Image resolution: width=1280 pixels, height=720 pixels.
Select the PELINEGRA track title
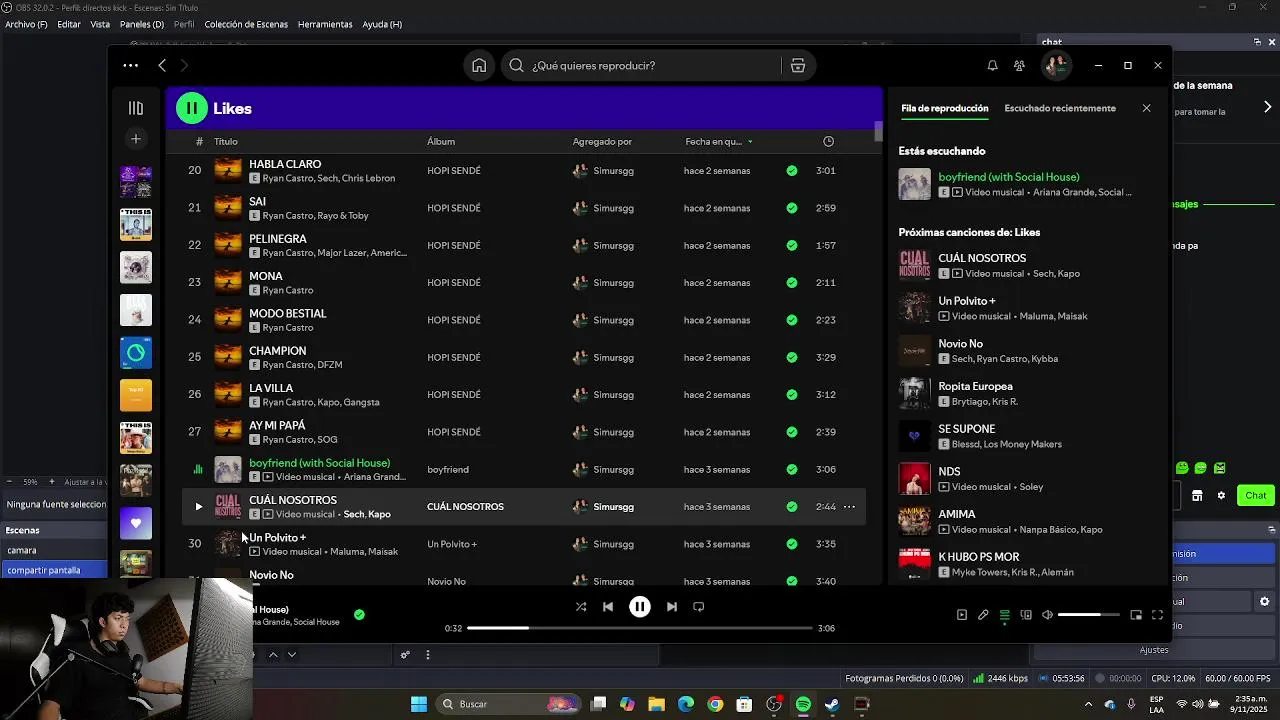278,239
